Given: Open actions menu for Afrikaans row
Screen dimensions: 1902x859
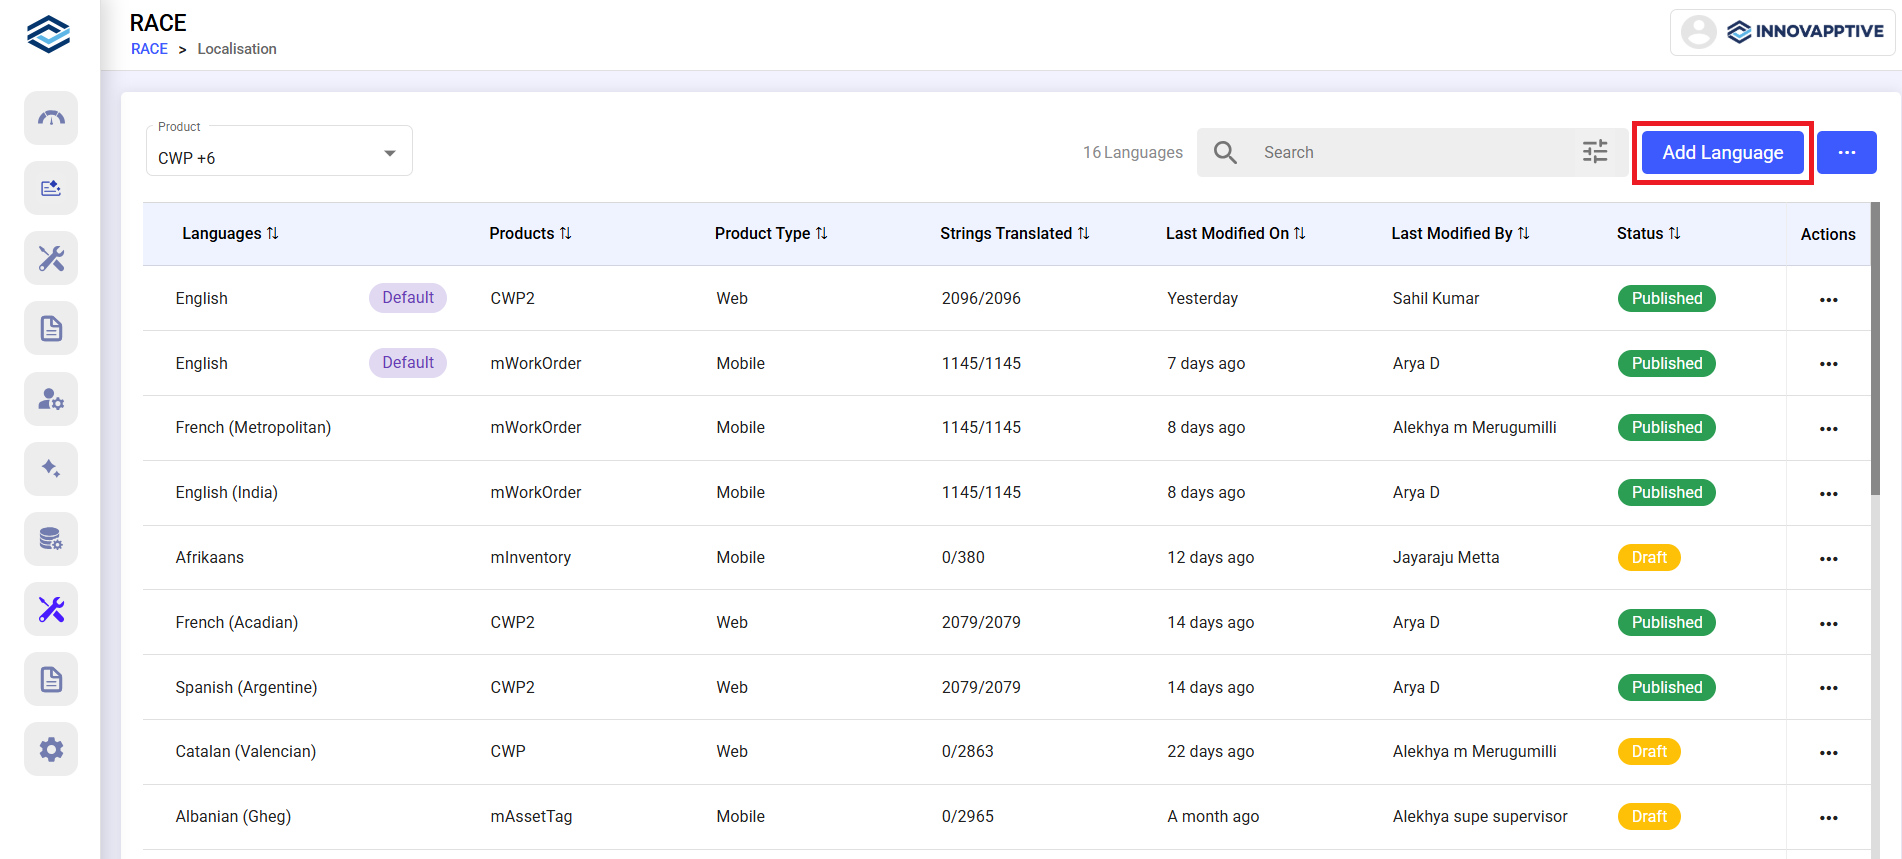Looking at the screenshot, I should (1828, 559).
